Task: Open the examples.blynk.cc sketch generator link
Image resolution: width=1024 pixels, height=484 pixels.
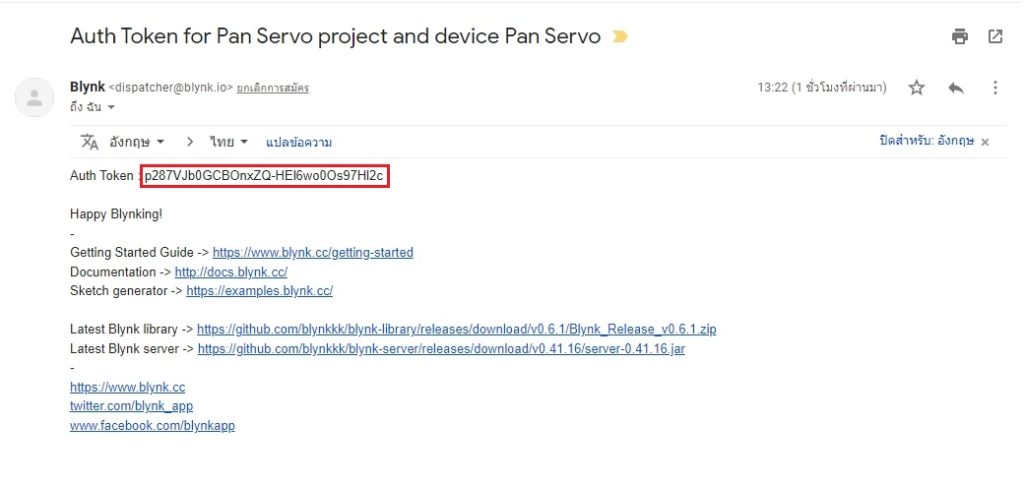Action: [259, 291]
